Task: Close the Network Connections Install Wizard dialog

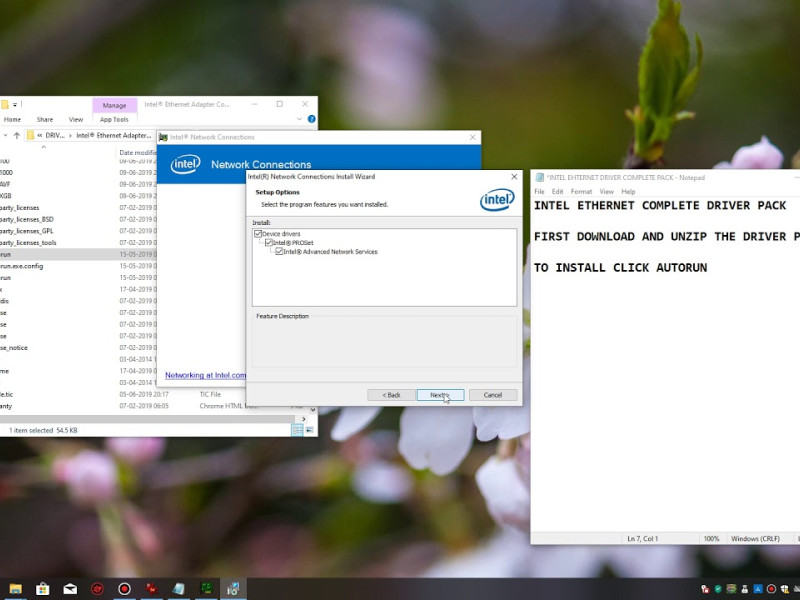Action: pyautogui.click(x=514, y=177)
